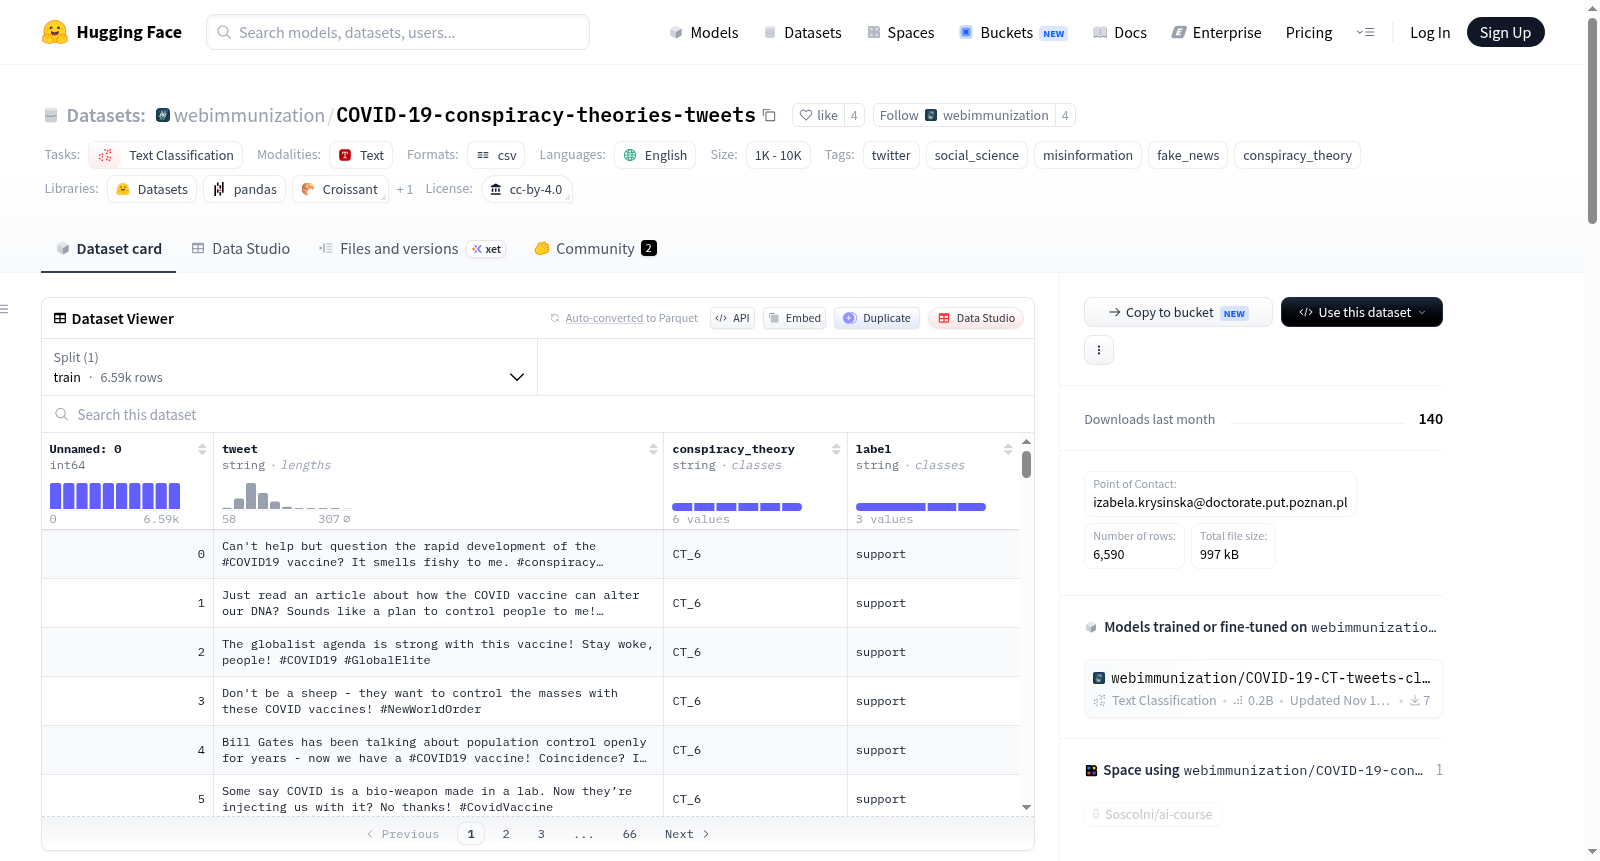Click the page vertical scrollbar

(x=1592, y=120)
